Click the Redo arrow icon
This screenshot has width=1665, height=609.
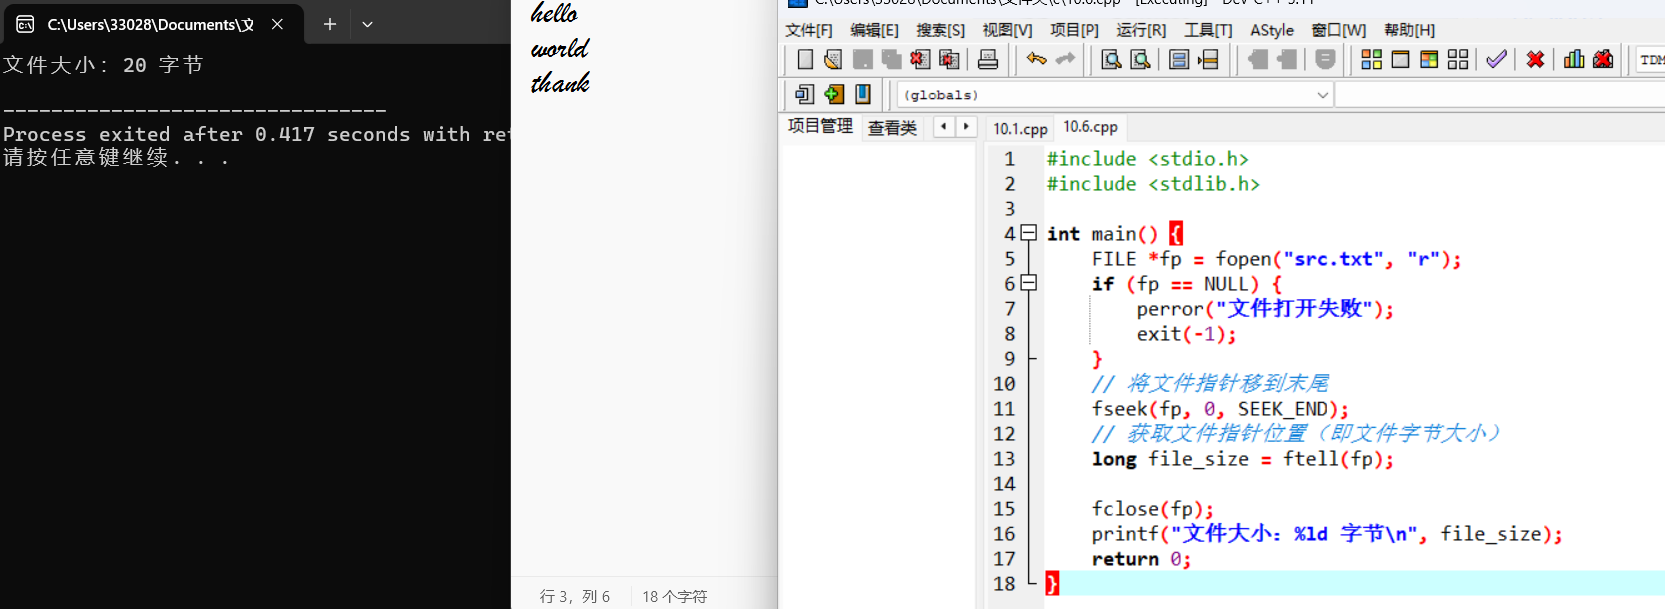1066,60
